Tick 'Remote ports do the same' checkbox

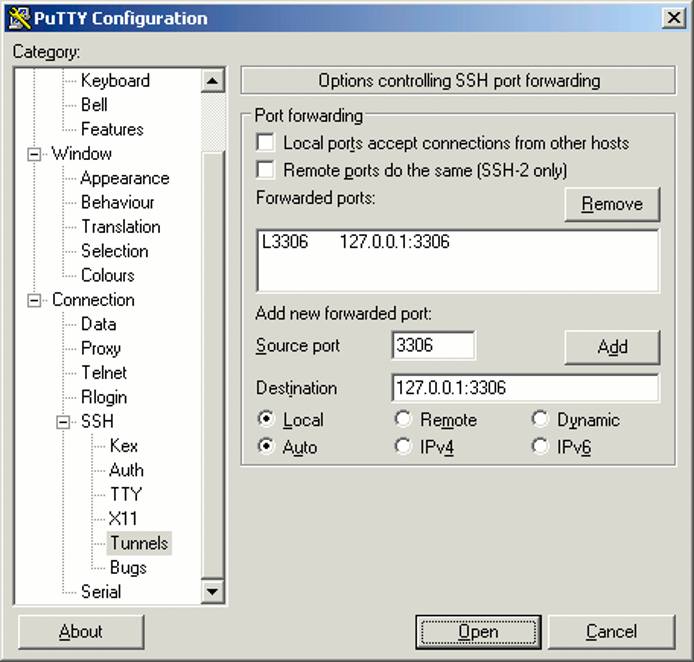266,170
